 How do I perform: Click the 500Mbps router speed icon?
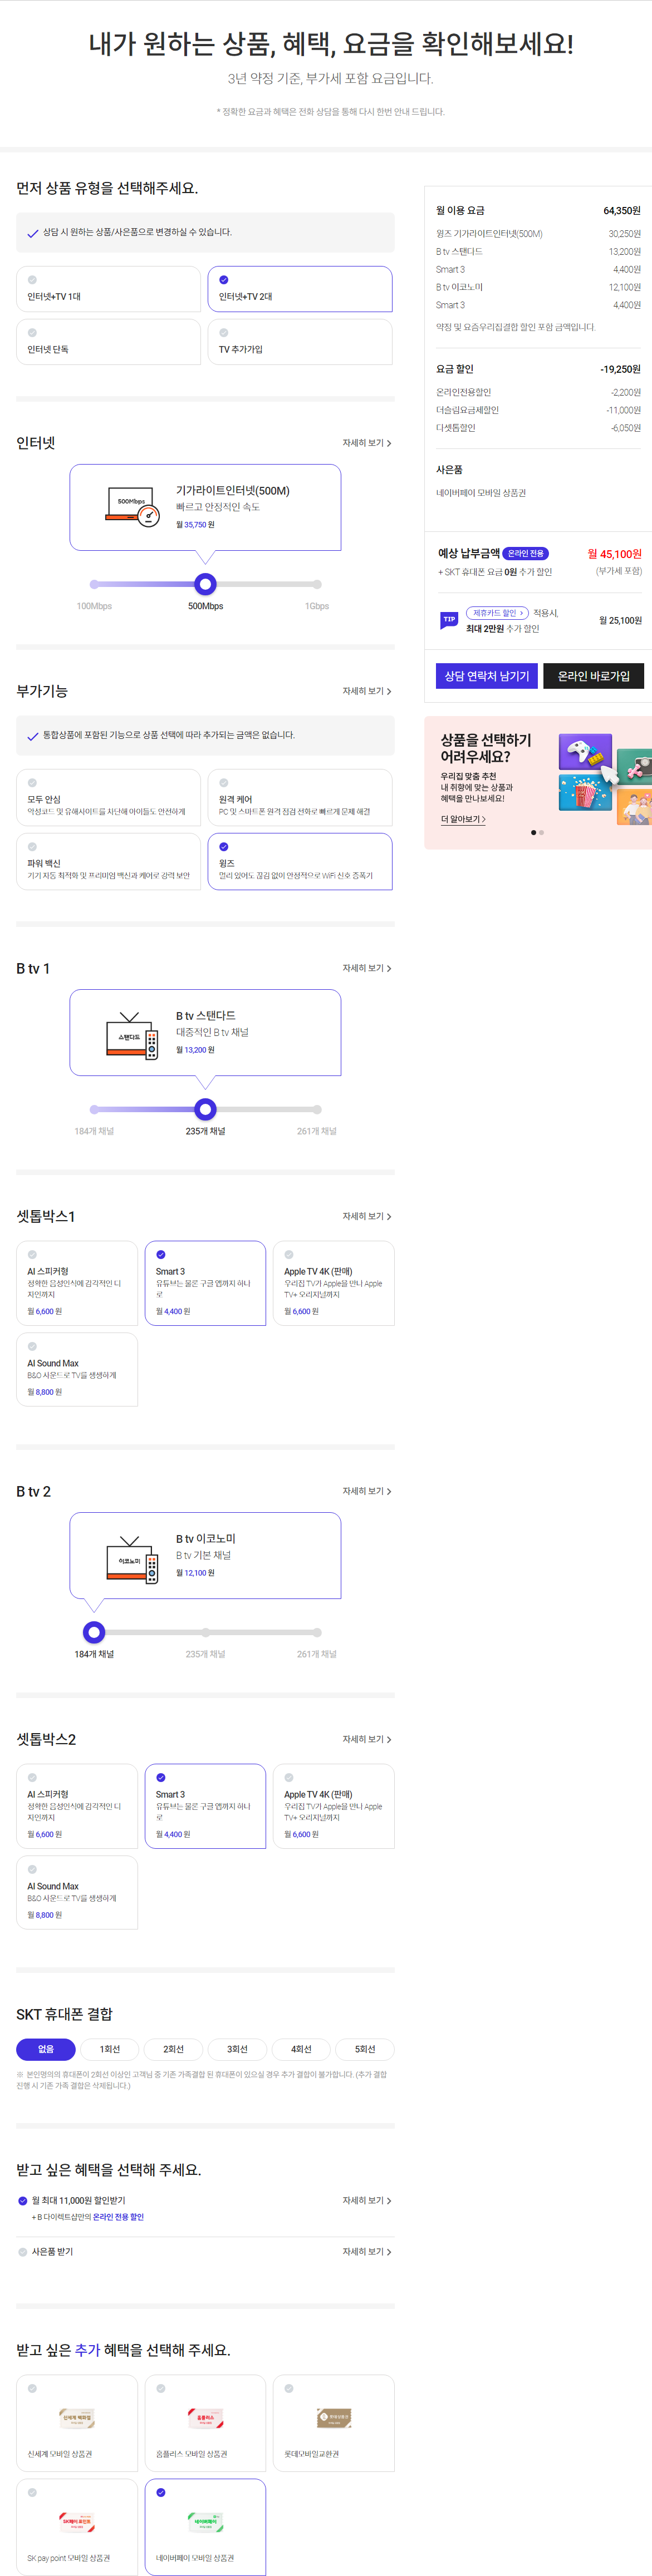point(133,506)
